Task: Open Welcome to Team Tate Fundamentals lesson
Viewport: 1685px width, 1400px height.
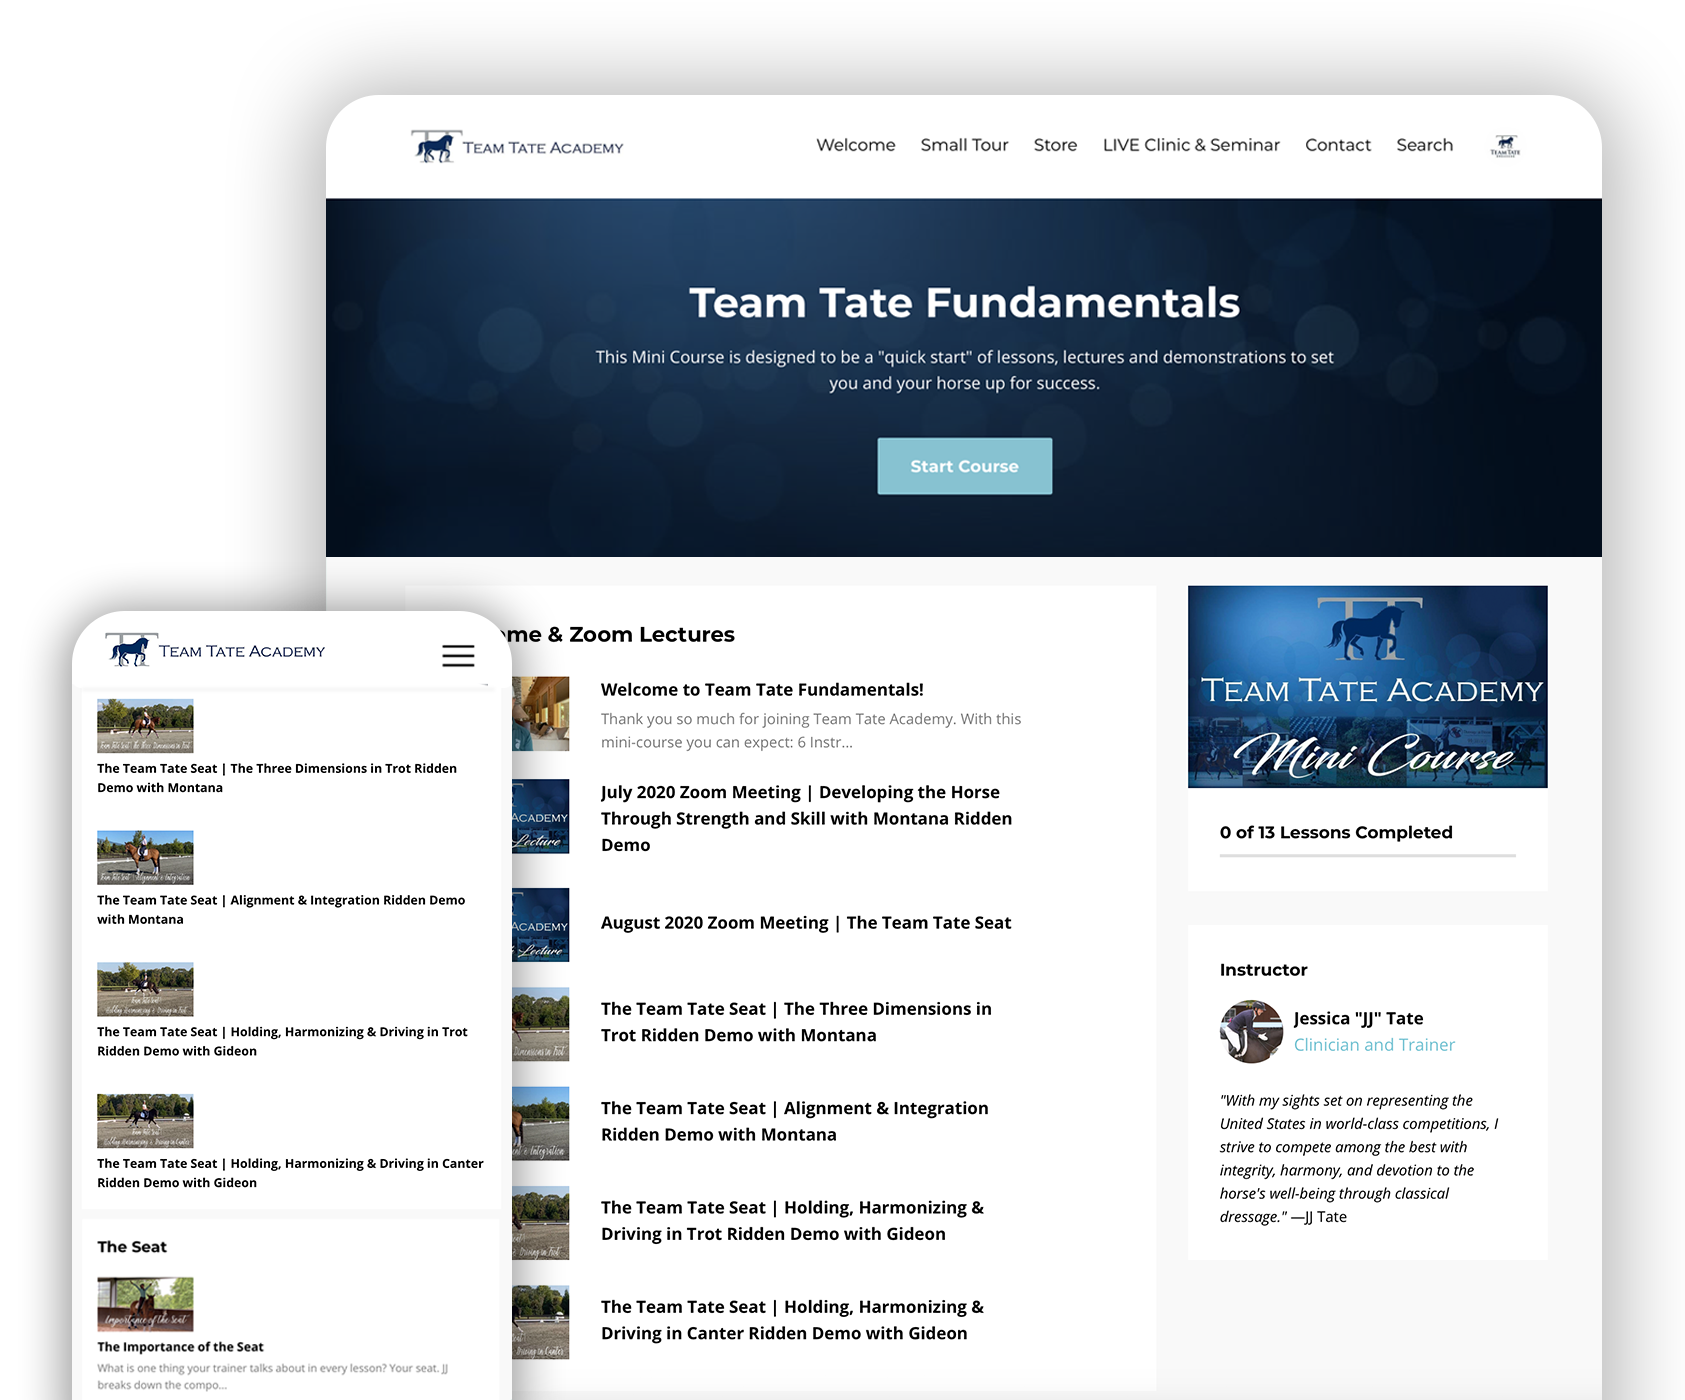Action: click(x=762, y=690)
